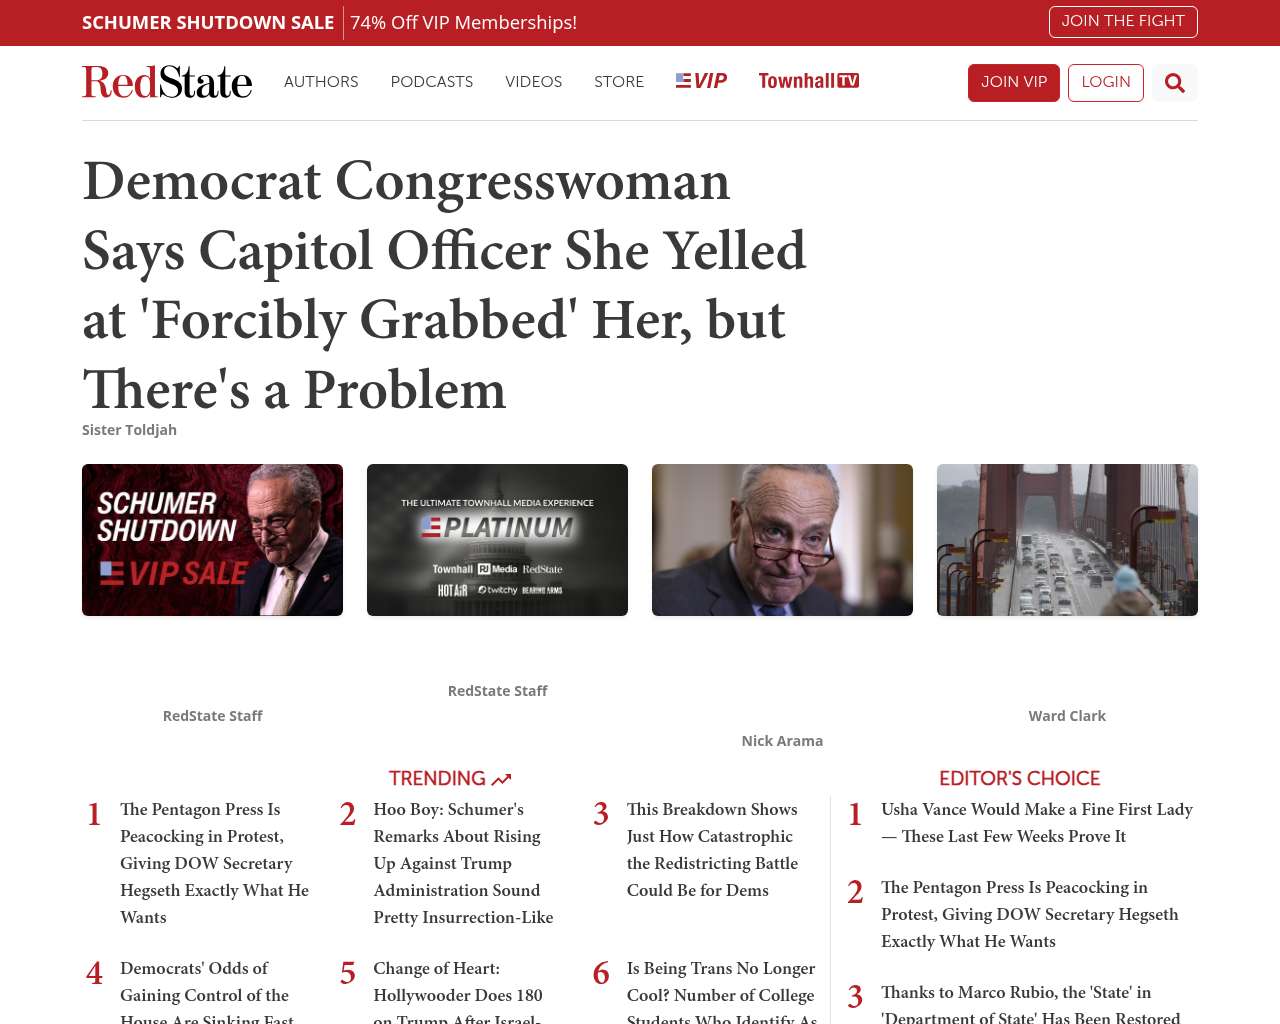Open trending redistricting battle breakdown story

click(712, 850)
